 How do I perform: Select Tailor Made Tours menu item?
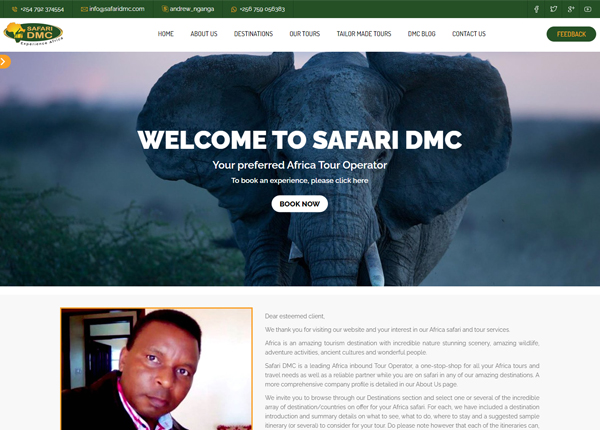click(x=364, y=34)
